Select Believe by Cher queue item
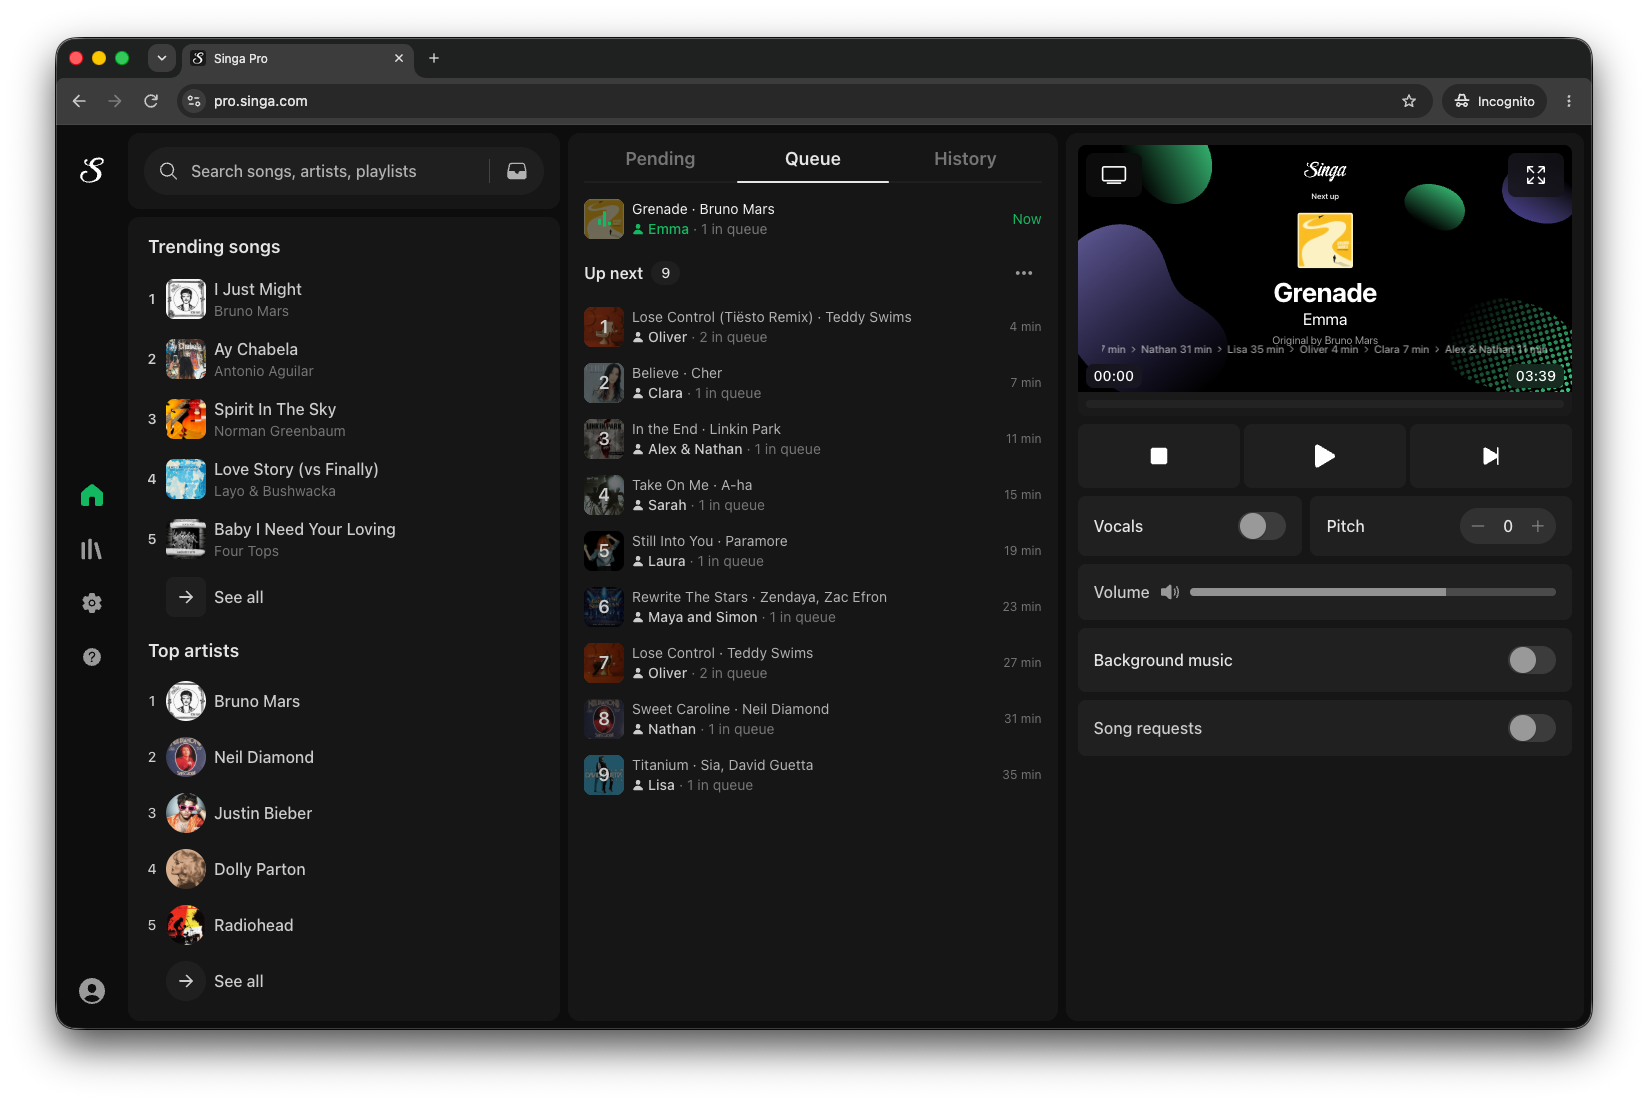Screen dimensions: 1648x1103 [x=813, y=383]
